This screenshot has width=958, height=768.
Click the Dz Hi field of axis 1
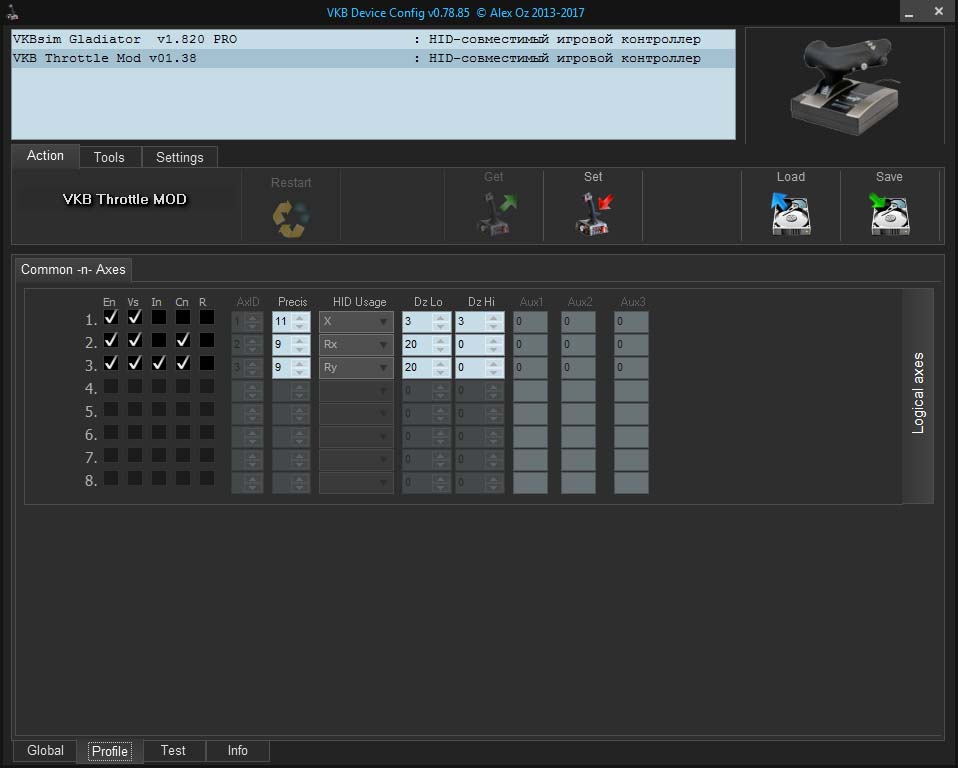(480, 321)
